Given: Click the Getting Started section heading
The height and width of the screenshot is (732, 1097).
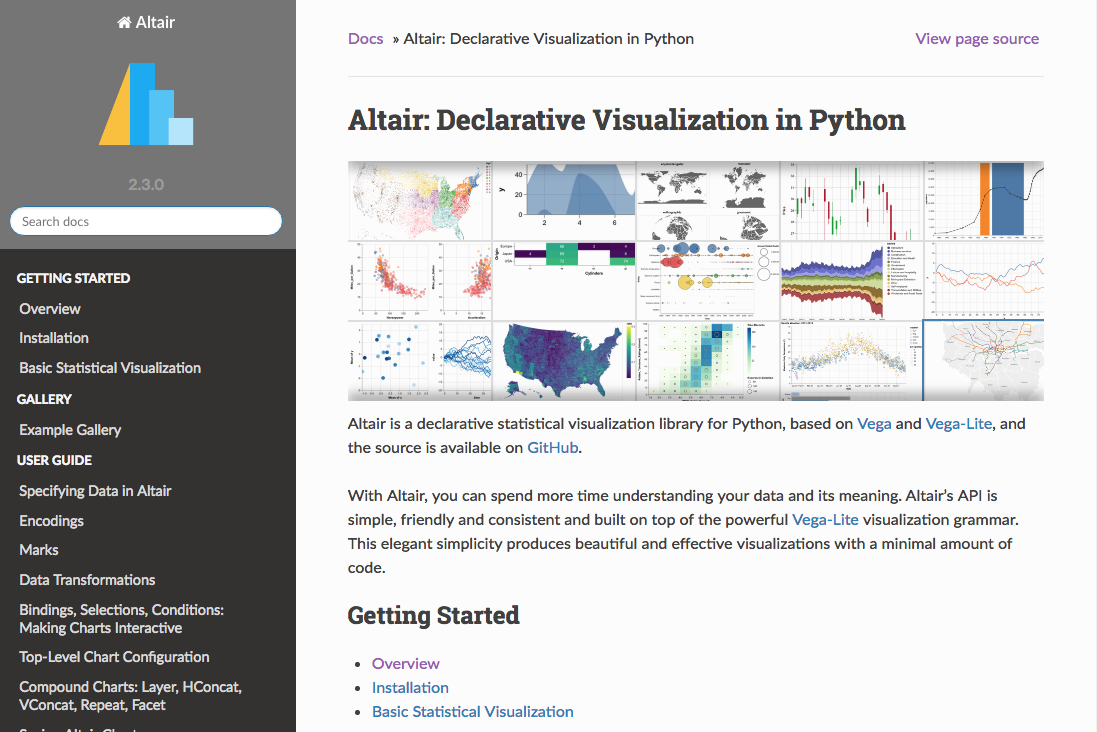Looking at the screenshot, I should click(434, 616).
